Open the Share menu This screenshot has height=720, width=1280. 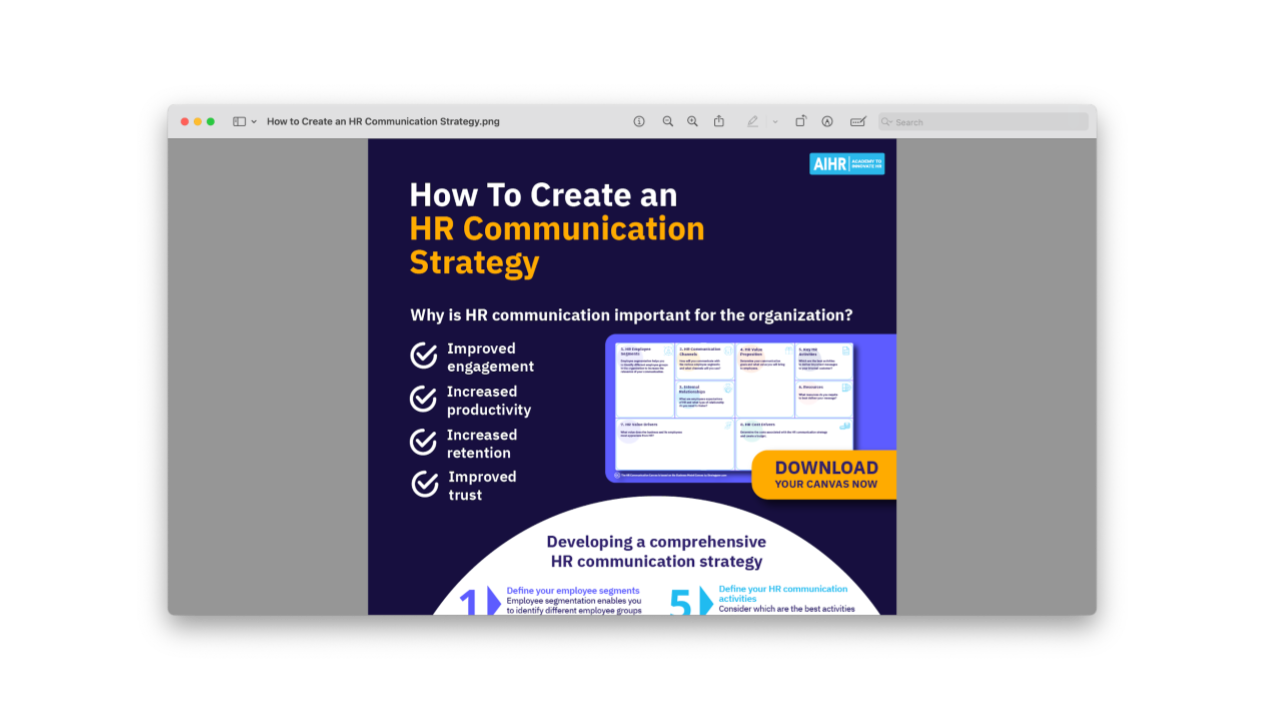pyautogui.click(x=719, y=122)
